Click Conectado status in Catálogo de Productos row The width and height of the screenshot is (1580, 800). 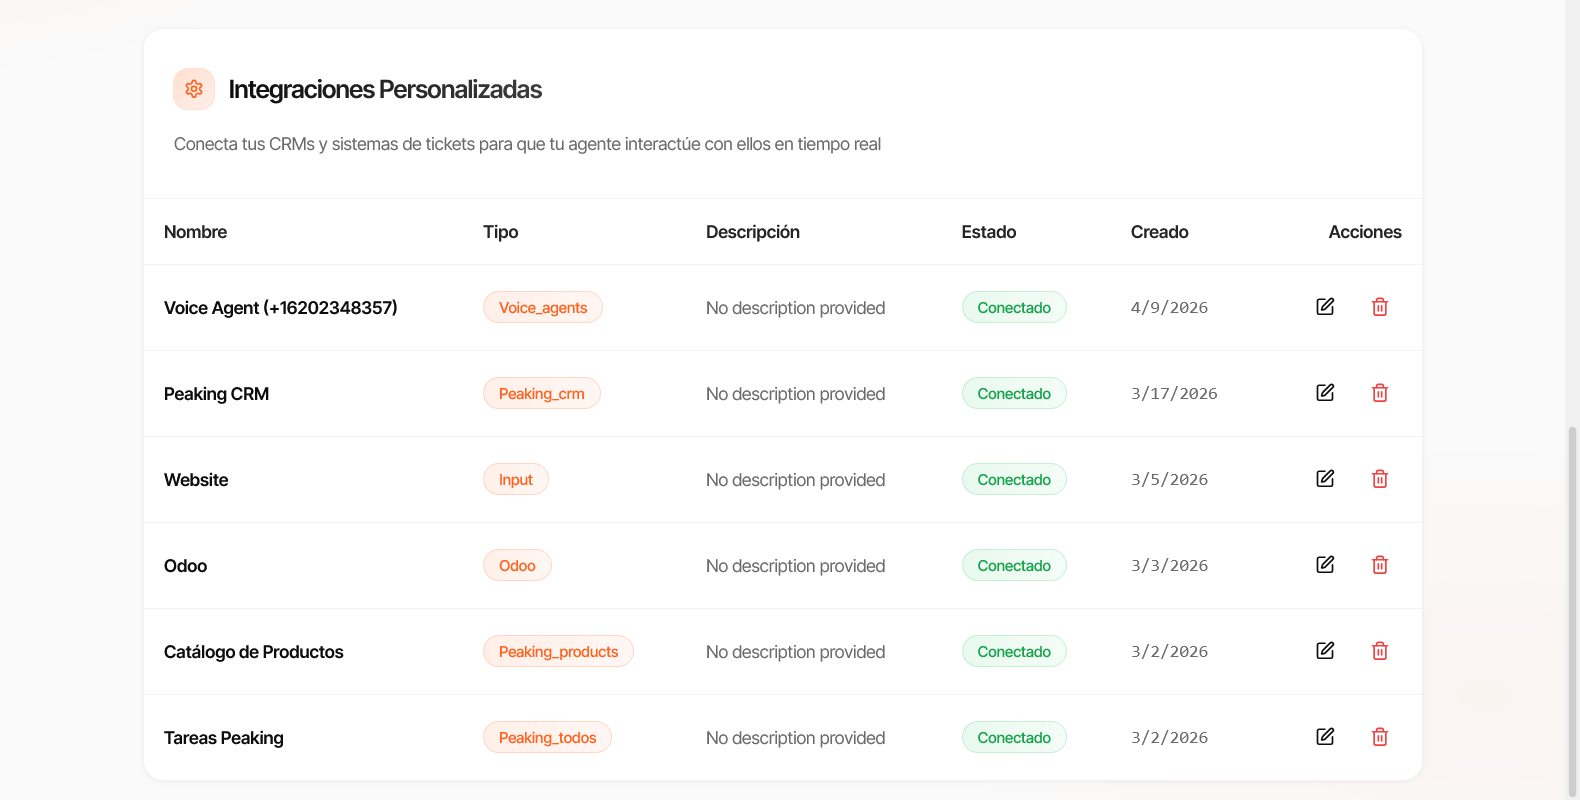[1014, 651]
